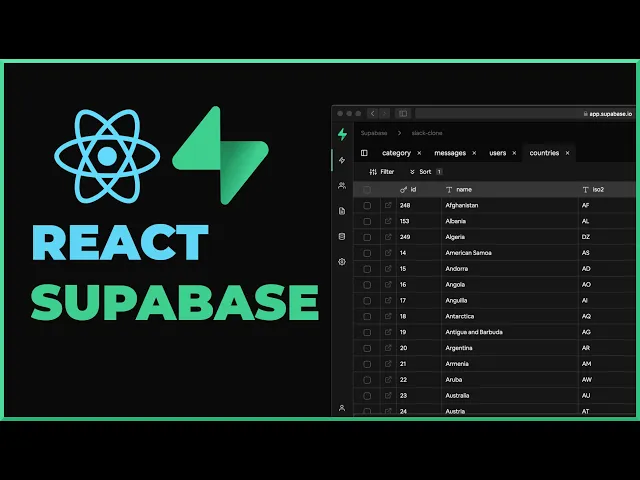
Task: Close the messages tab
Action: (474, 153)
